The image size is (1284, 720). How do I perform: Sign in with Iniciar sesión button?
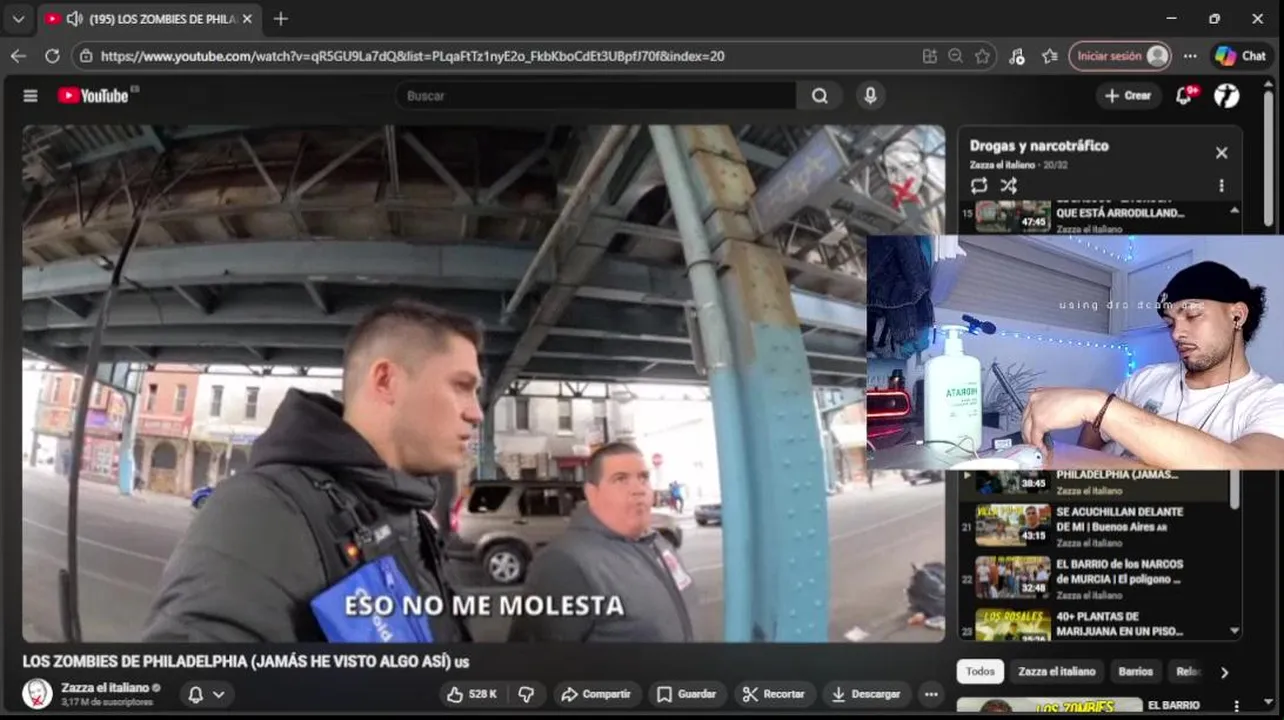(1119, 56)
